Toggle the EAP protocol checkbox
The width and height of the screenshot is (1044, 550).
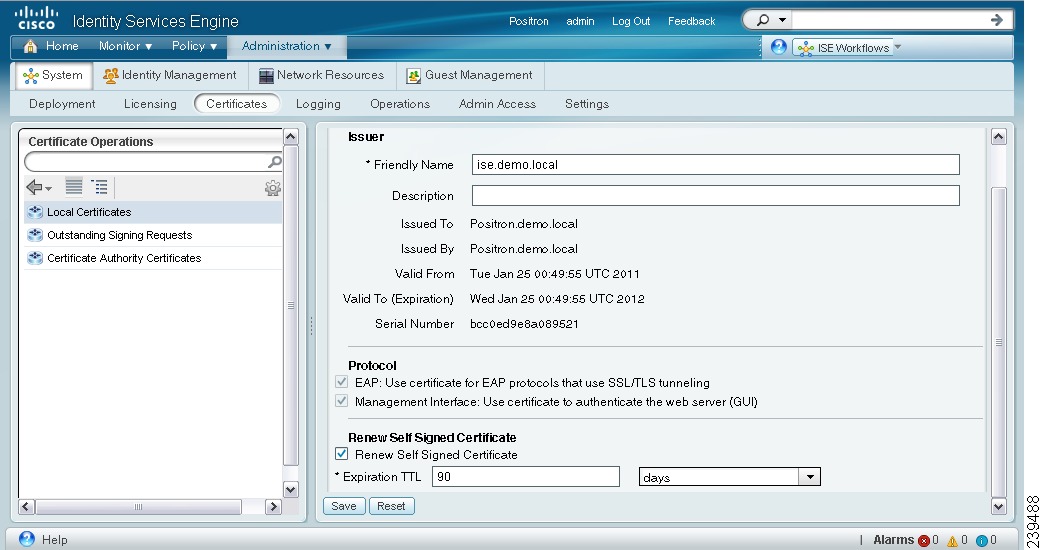point(342,382)
